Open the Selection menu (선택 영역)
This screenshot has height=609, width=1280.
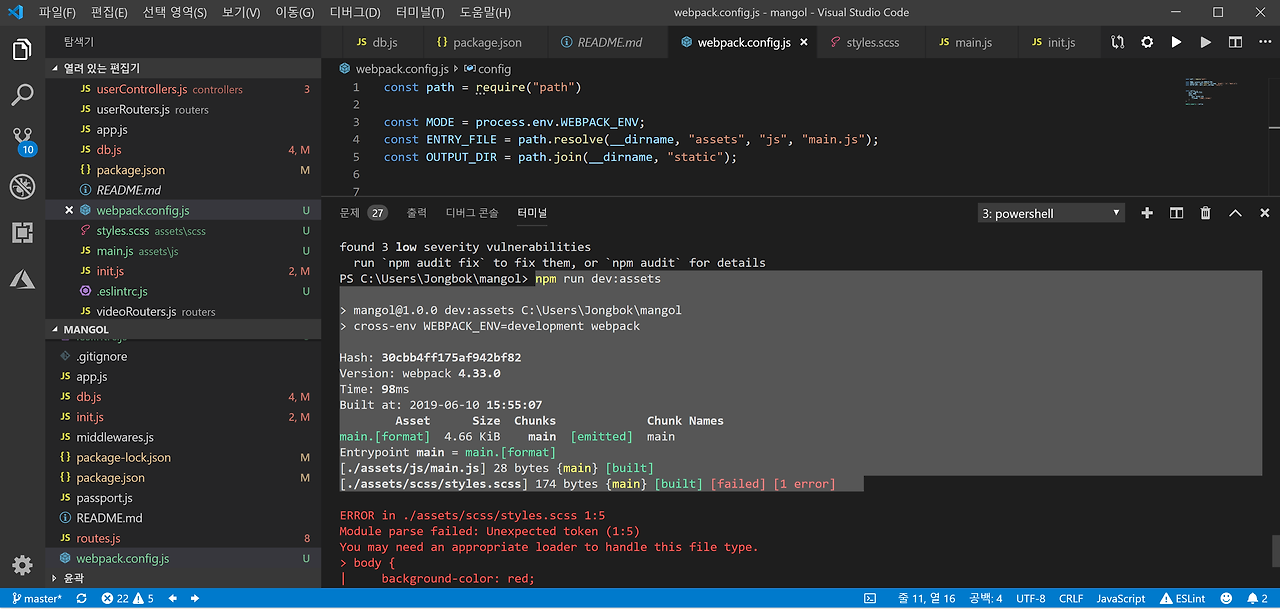point(175,13)
